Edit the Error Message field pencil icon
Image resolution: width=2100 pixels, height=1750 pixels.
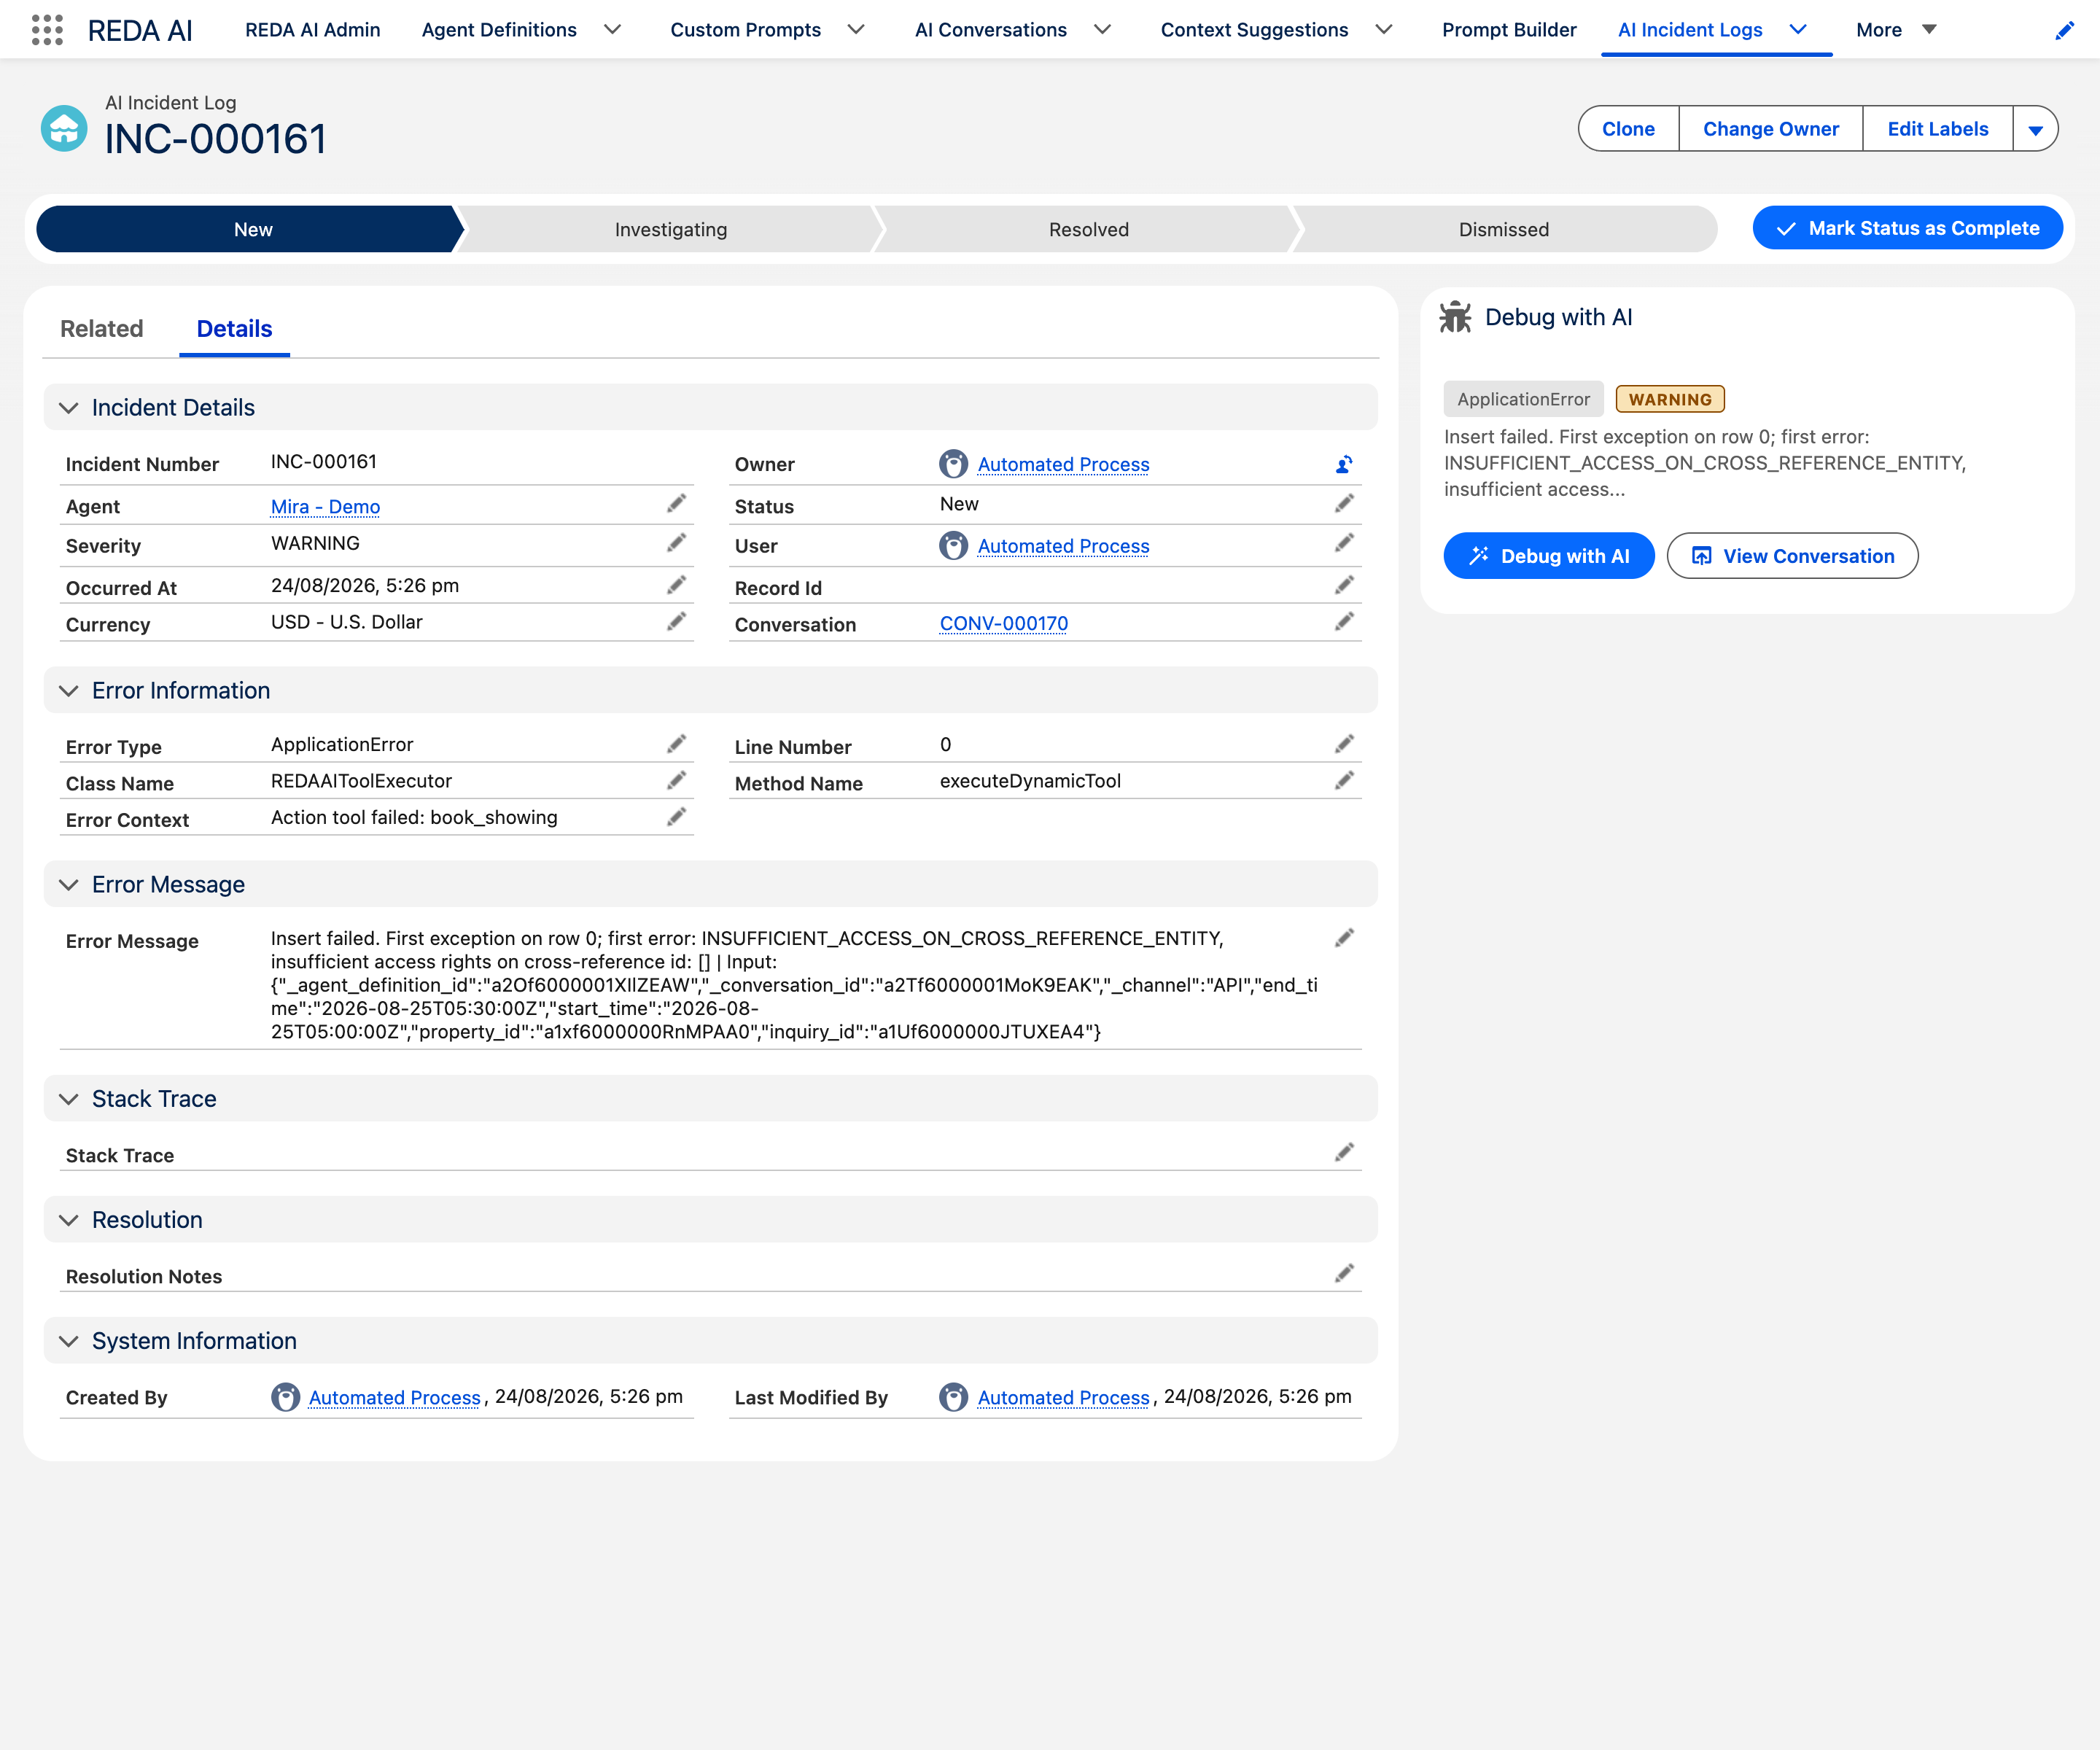pyautogui.click(x=1344, y=938)
